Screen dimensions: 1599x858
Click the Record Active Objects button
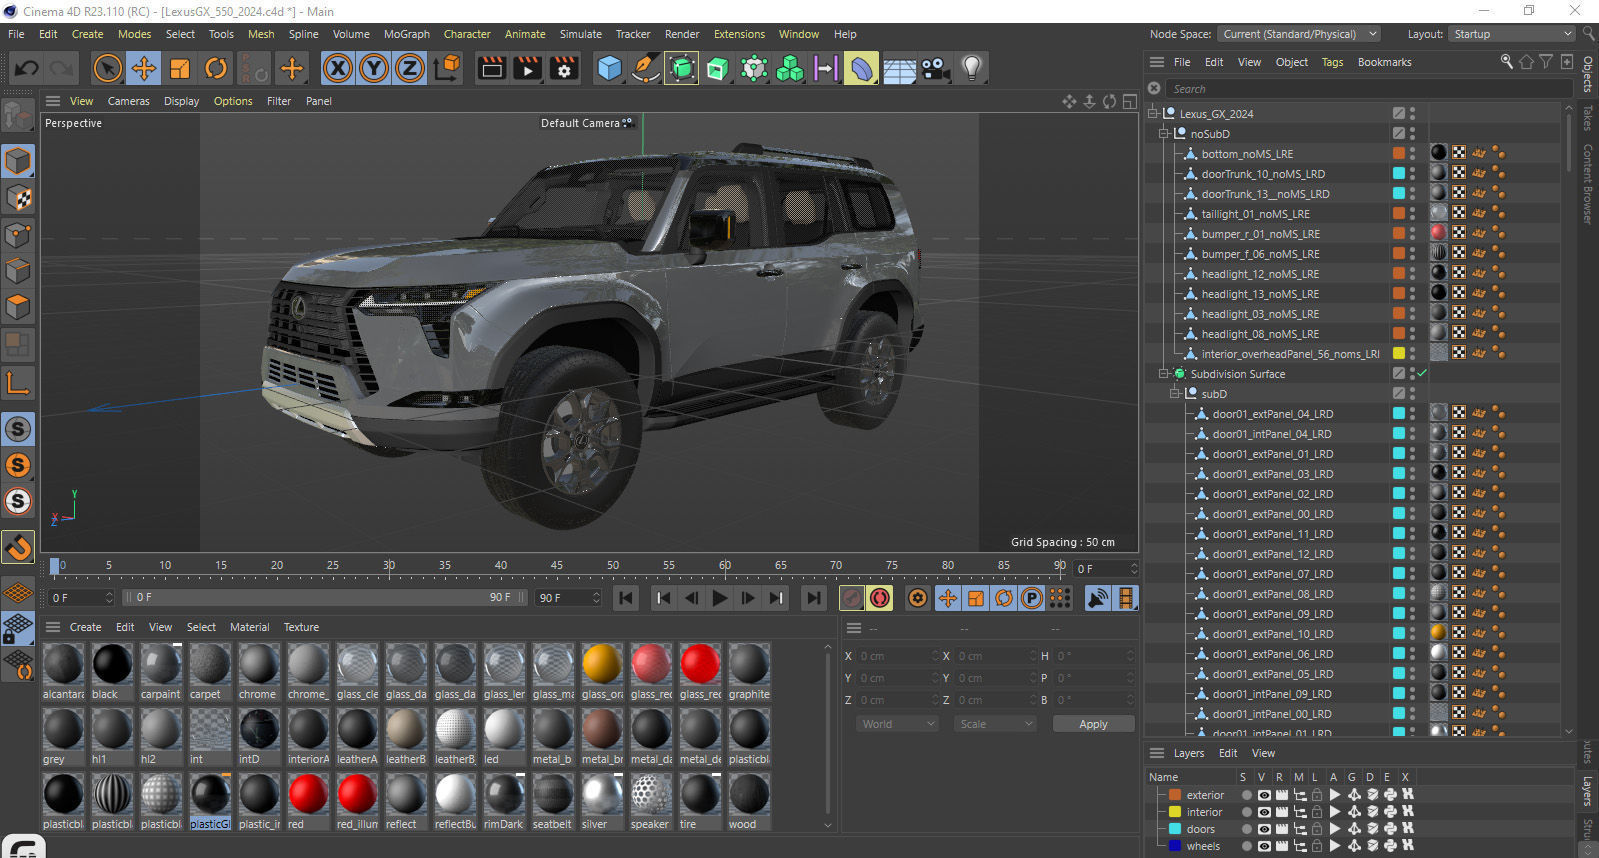pos(851,598)
